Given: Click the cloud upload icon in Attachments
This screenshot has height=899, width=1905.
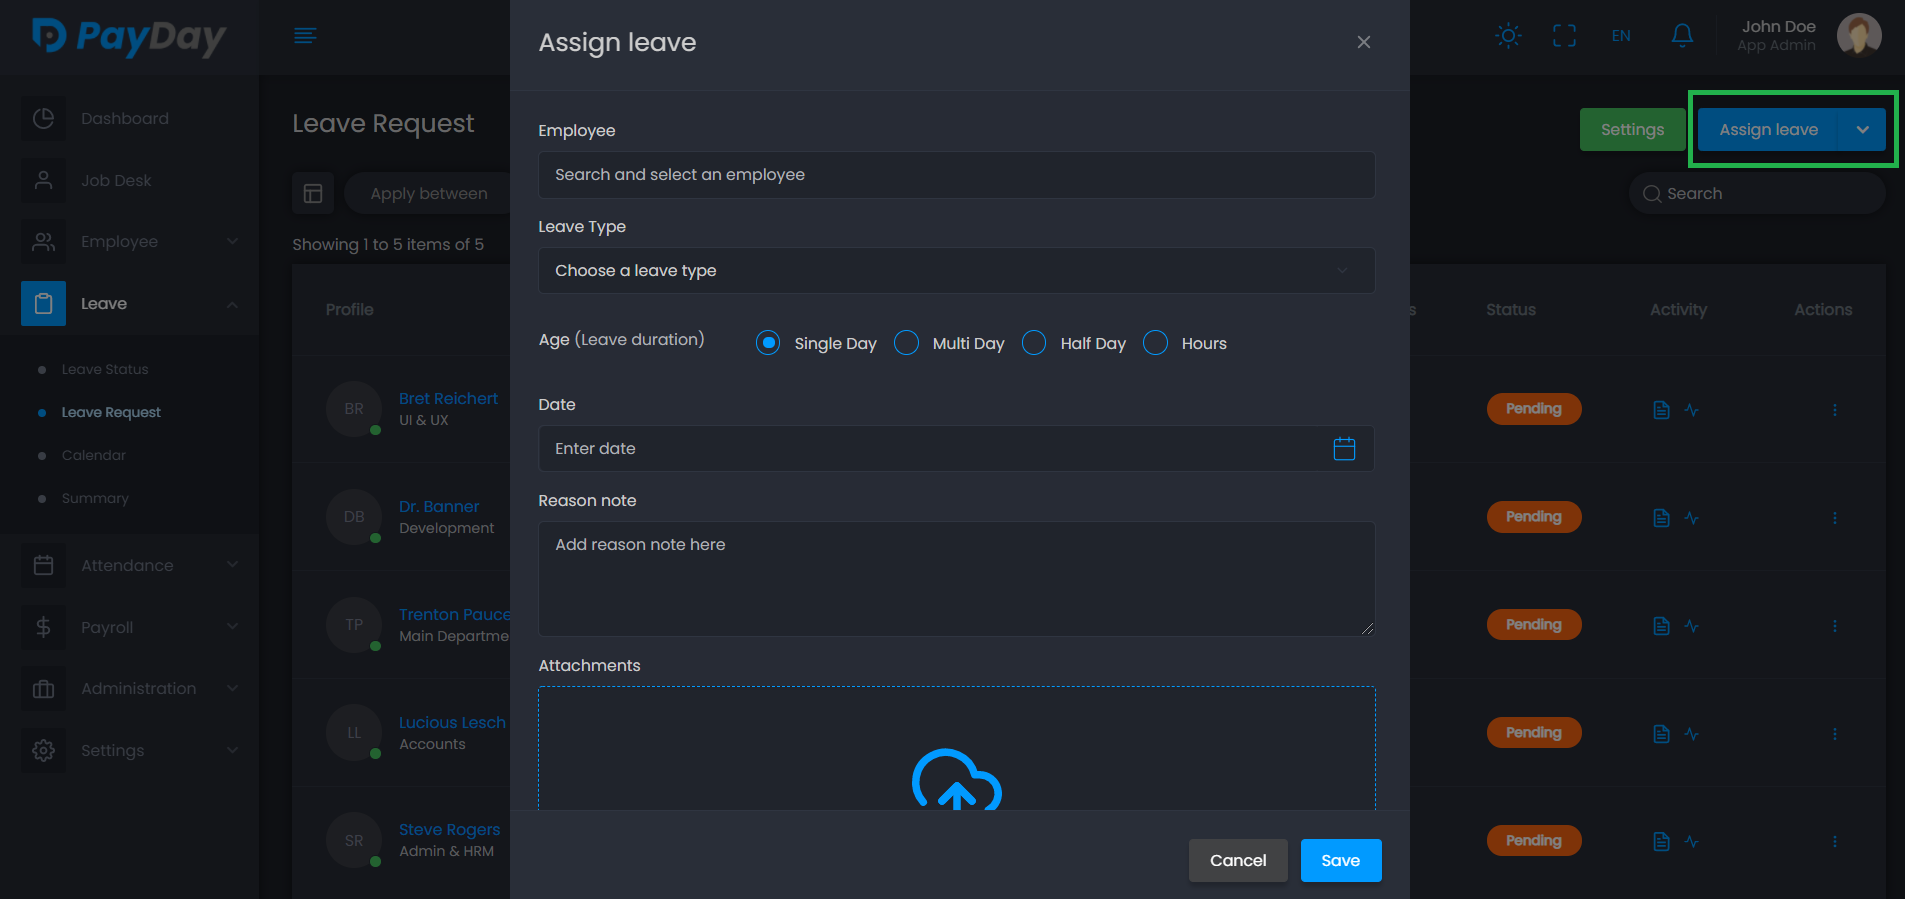Looking at the screenshot, I should pyautogui.click(x=956, y=781).
